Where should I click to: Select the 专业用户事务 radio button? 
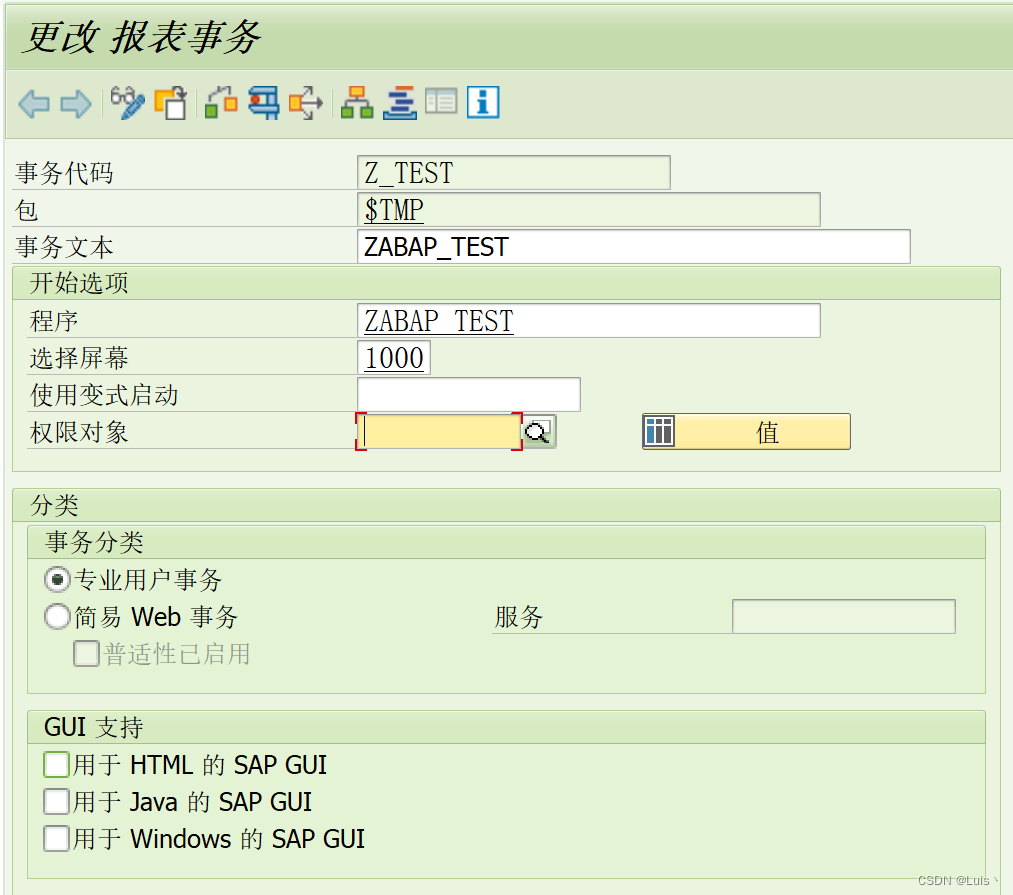coord(57,579)
